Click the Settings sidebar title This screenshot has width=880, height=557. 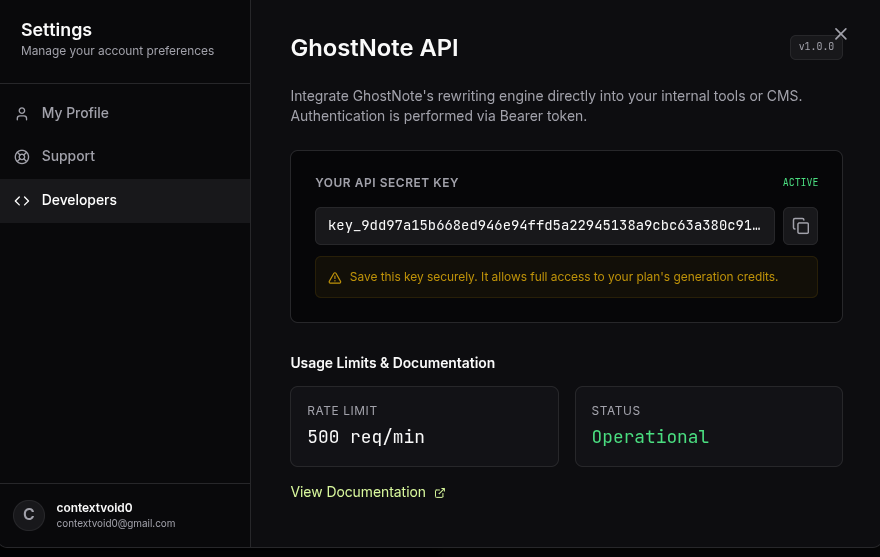click(56, 30)
